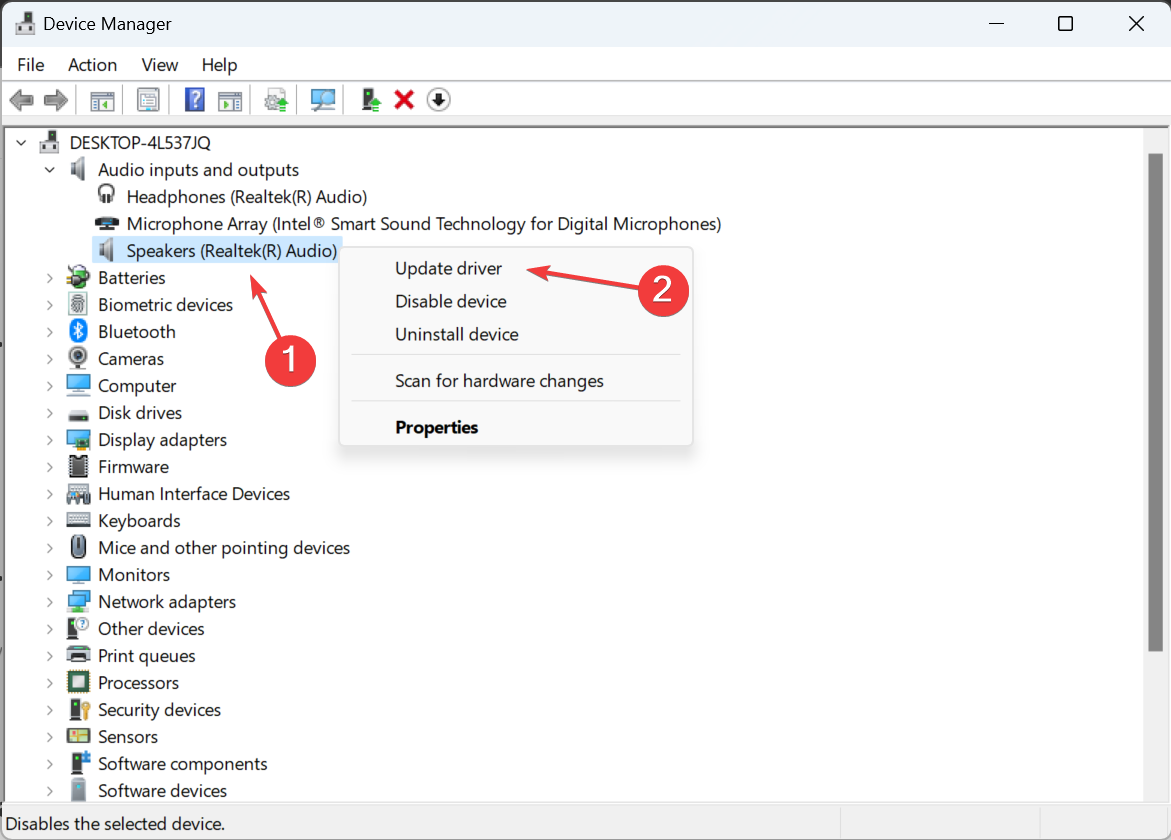Viewport: 1171px width, 840px height.
Task: Click the Bluetooth category icon
Action: (78, 332)
